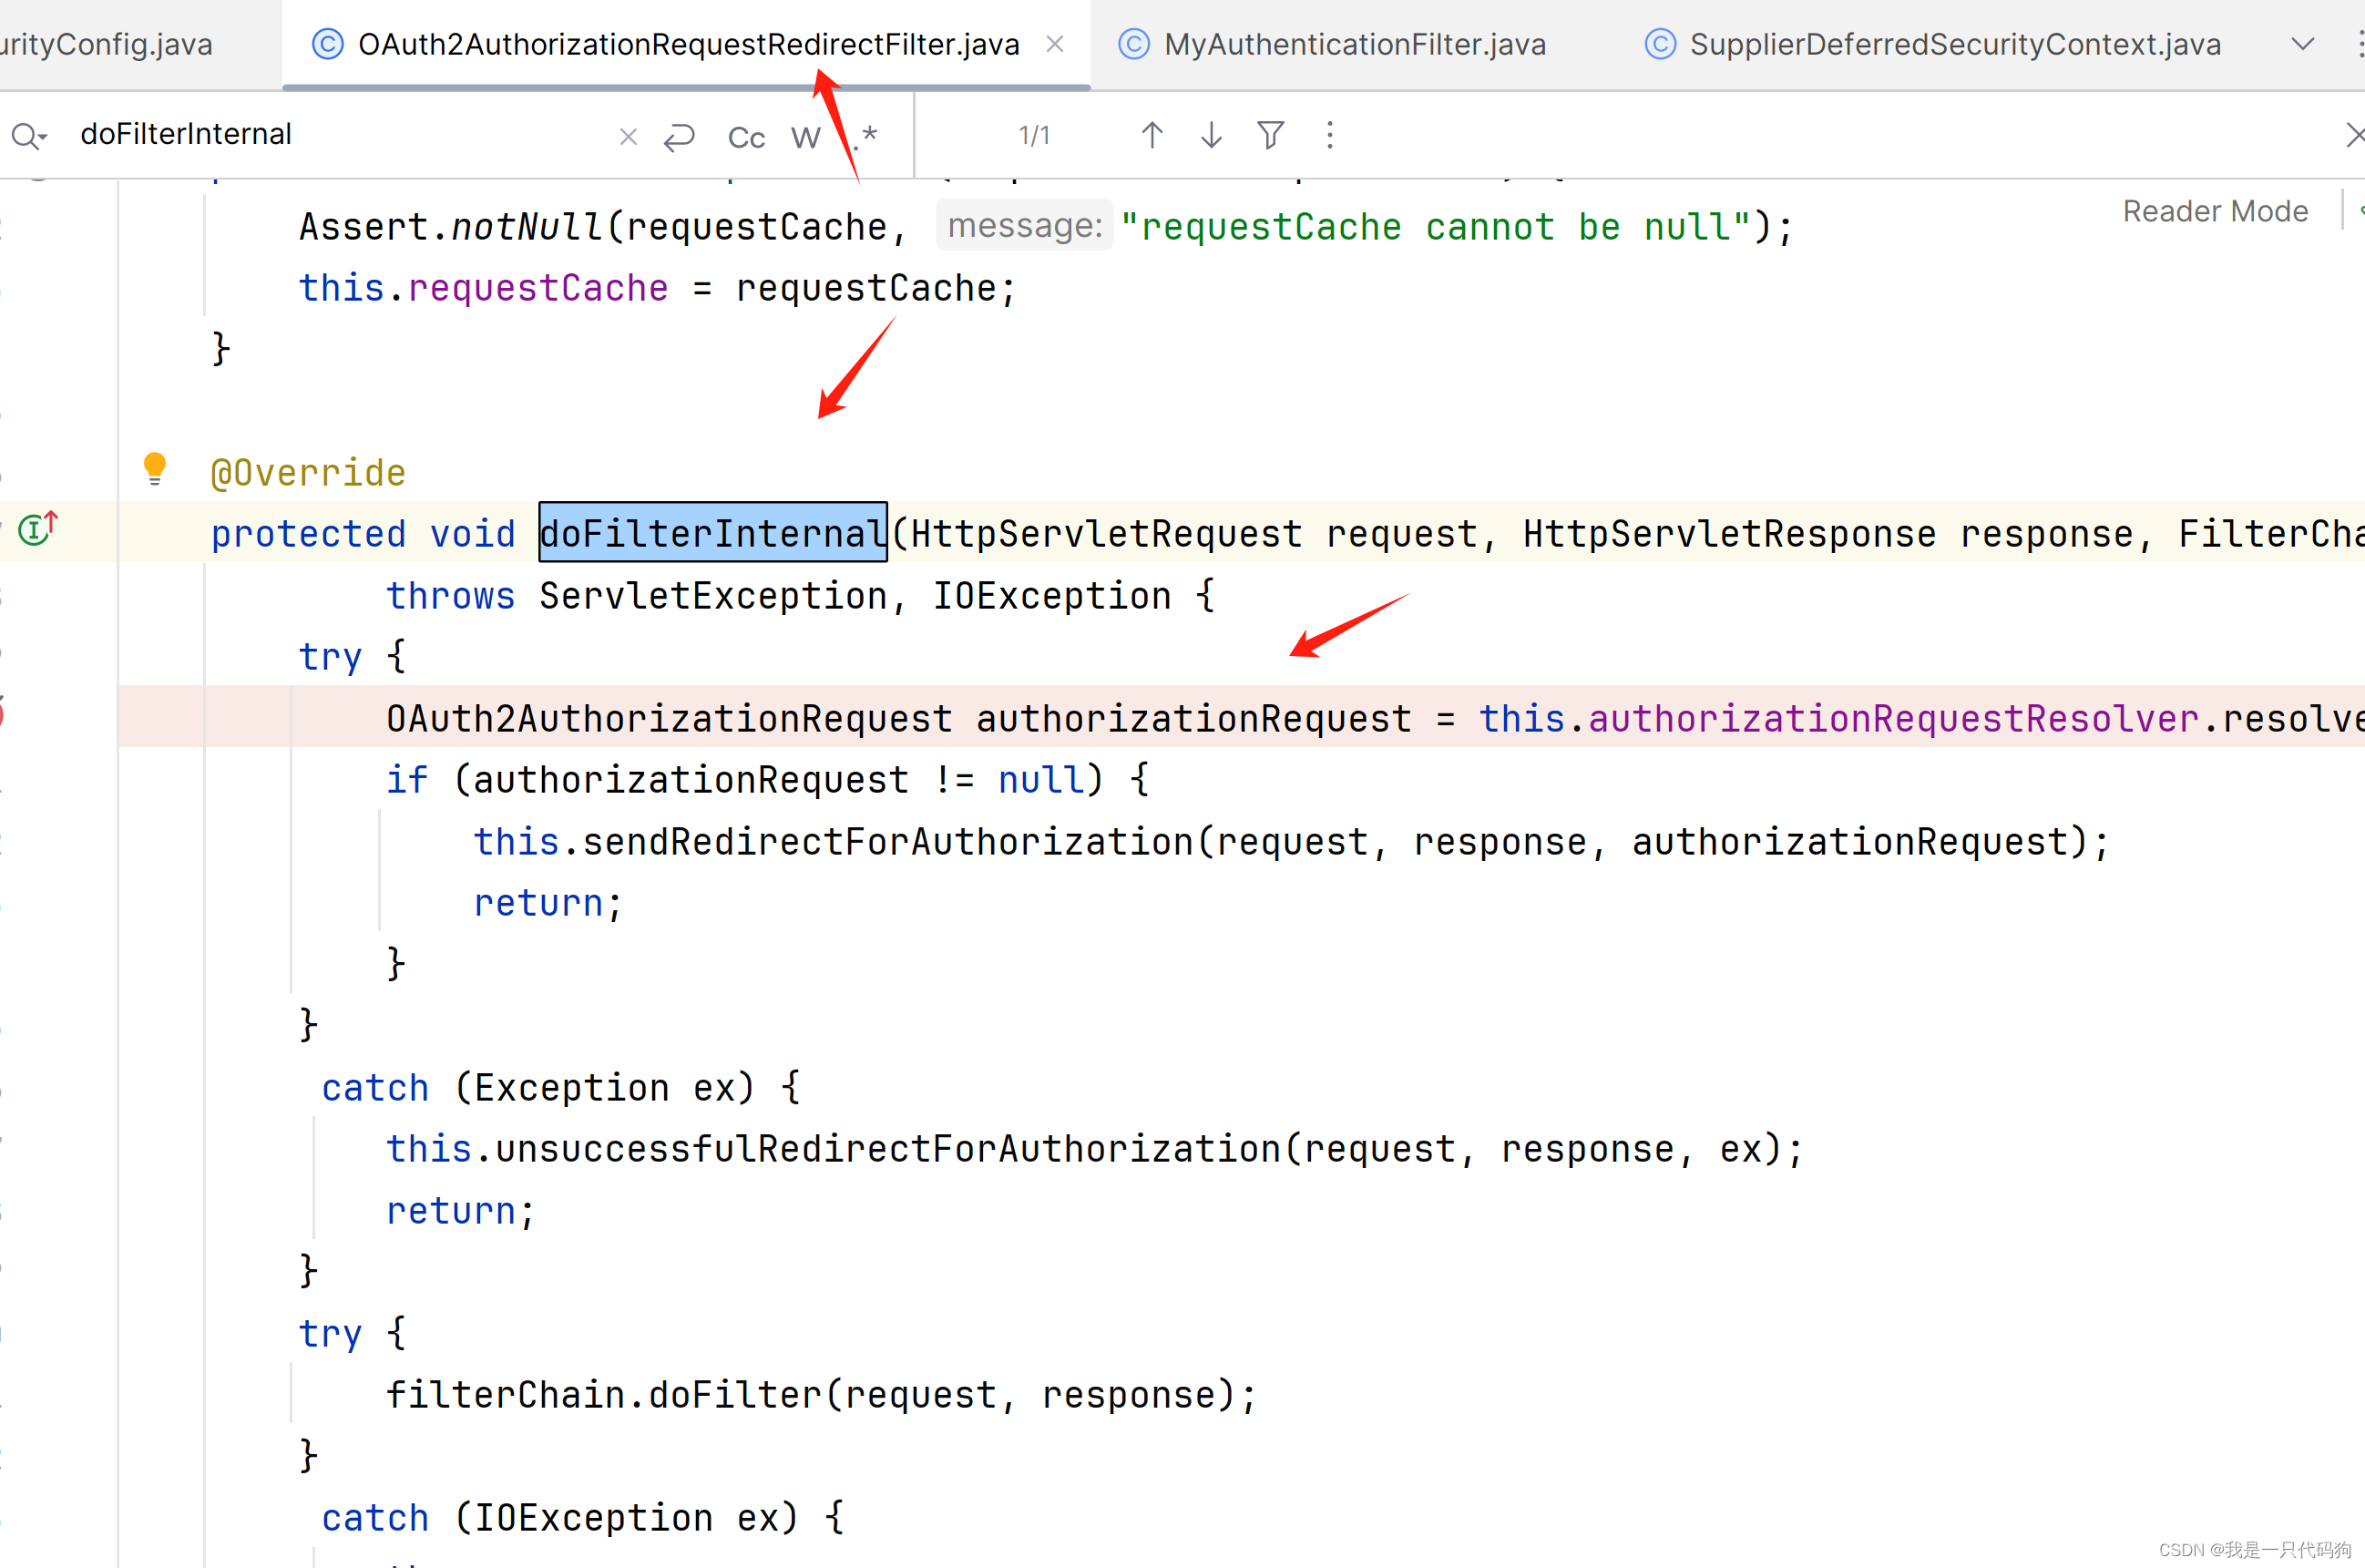Switch to SupplierDeferredSecurityContext.java tab
2365x1568 pixels.
click(1954, 44)
